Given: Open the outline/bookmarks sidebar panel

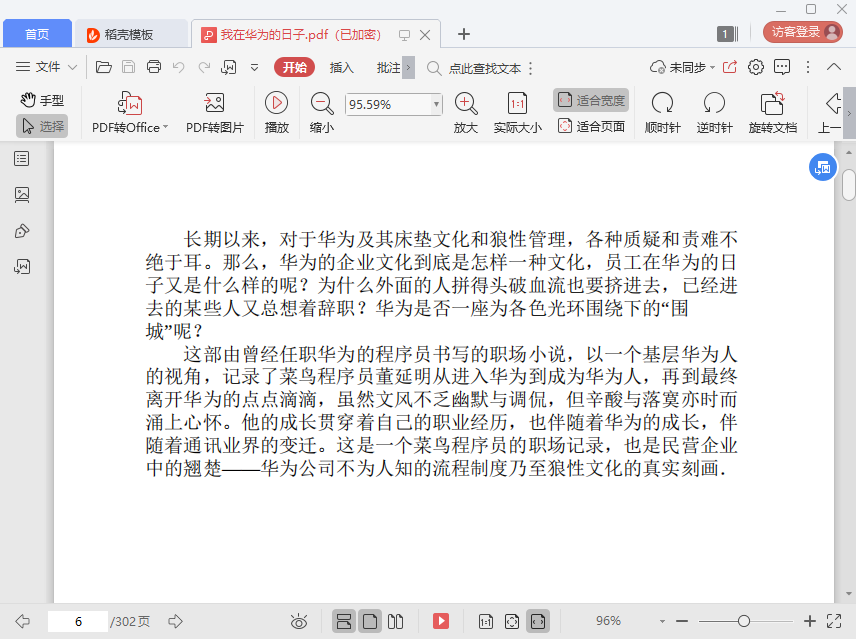Looking at the screenshot, I should [22, 159].
